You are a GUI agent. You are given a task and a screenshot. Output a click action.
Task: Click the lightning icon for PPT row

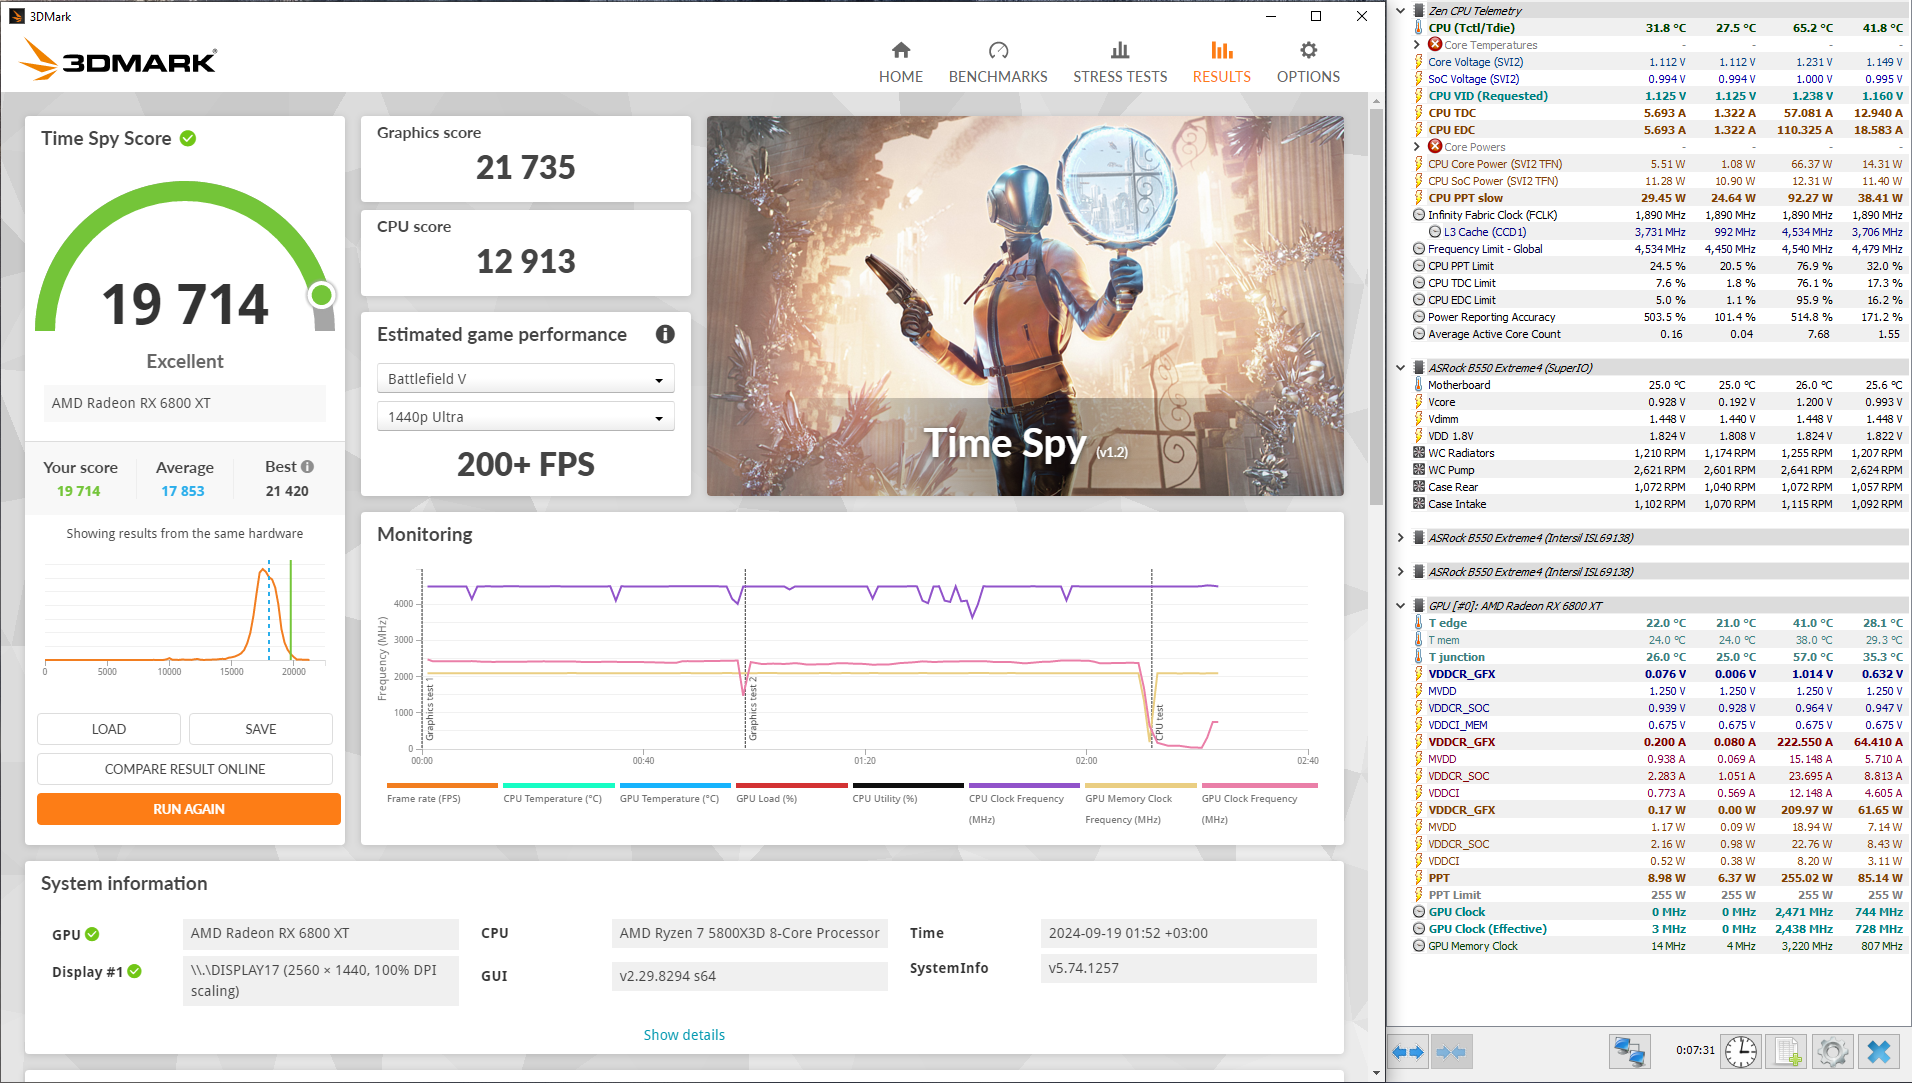(x=1418, y=878)
